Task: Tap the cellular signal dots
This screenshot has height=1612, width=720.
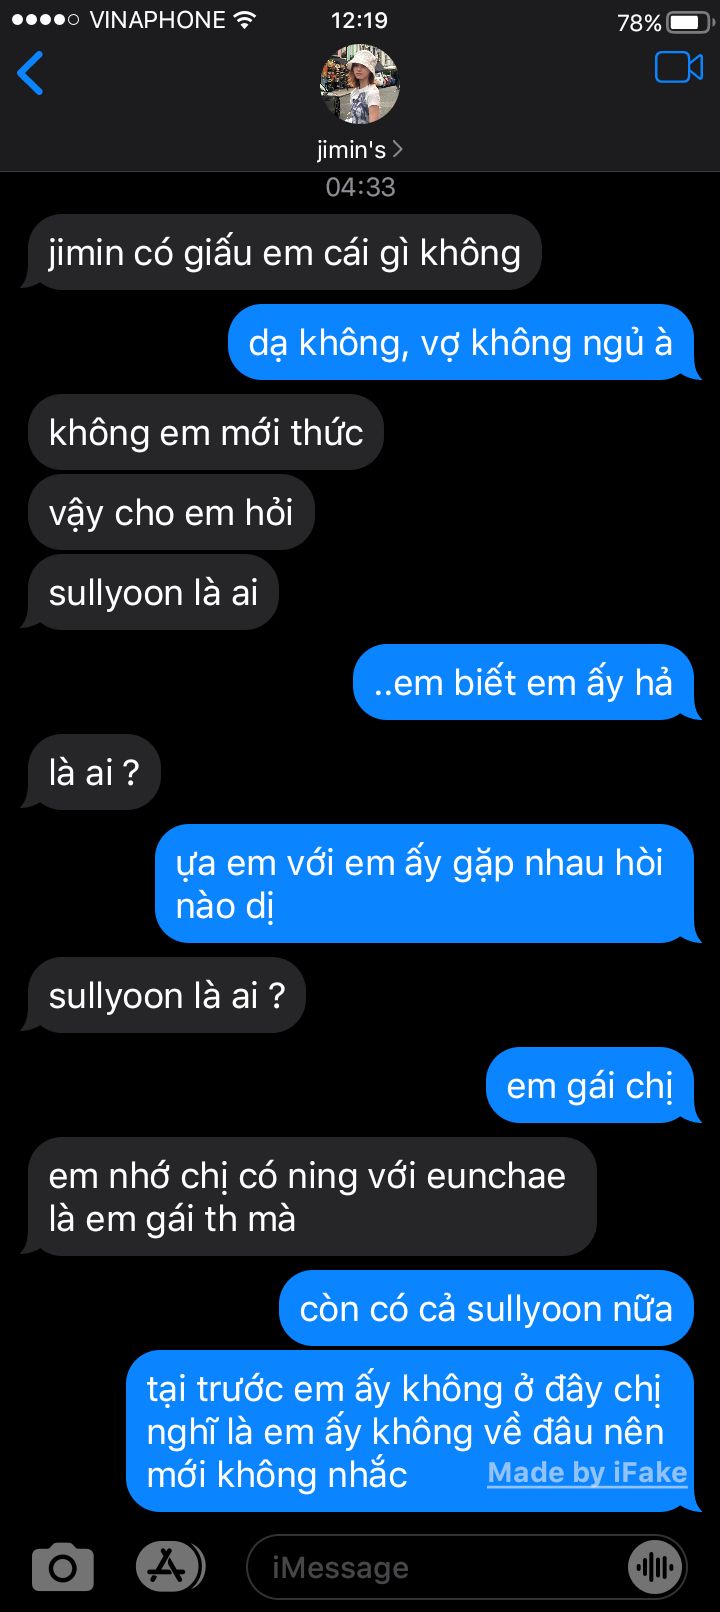Action: click(x=45, y=20)
